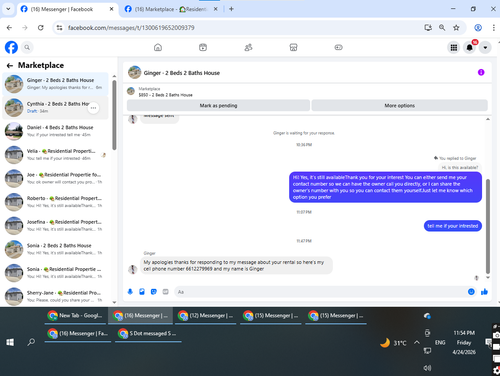Click Ginger's profile picture in chat header

[135, 72]
